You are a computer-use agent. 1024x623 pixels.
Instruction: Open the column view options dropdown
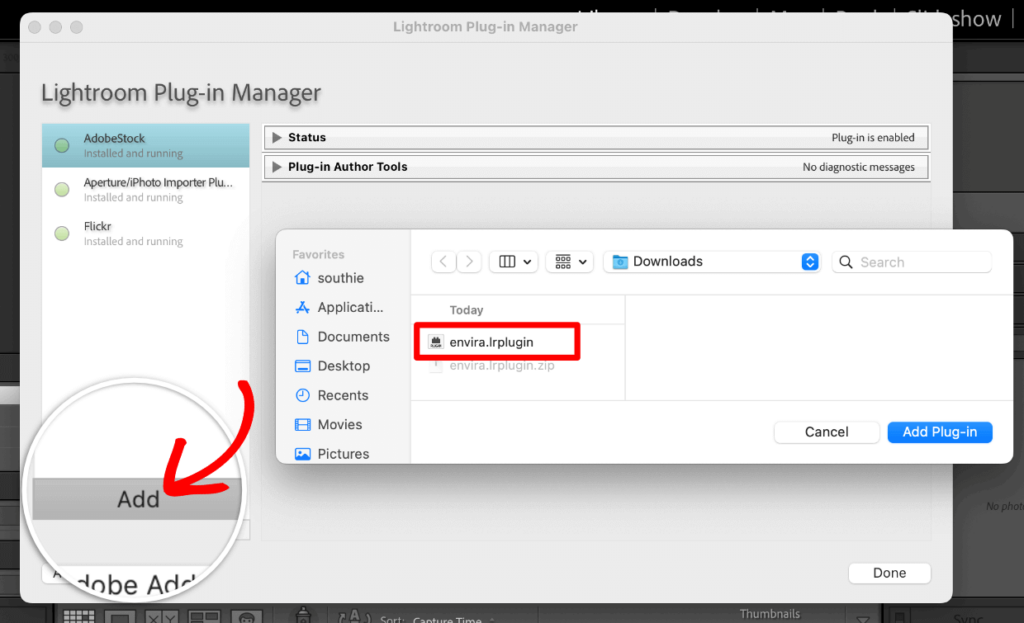tap(514, 261)
